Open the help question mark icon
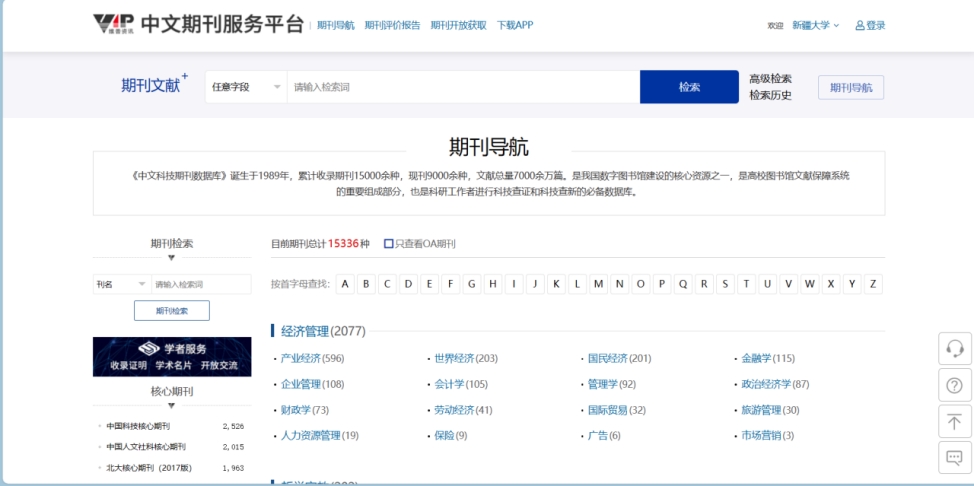 [955, 385]
